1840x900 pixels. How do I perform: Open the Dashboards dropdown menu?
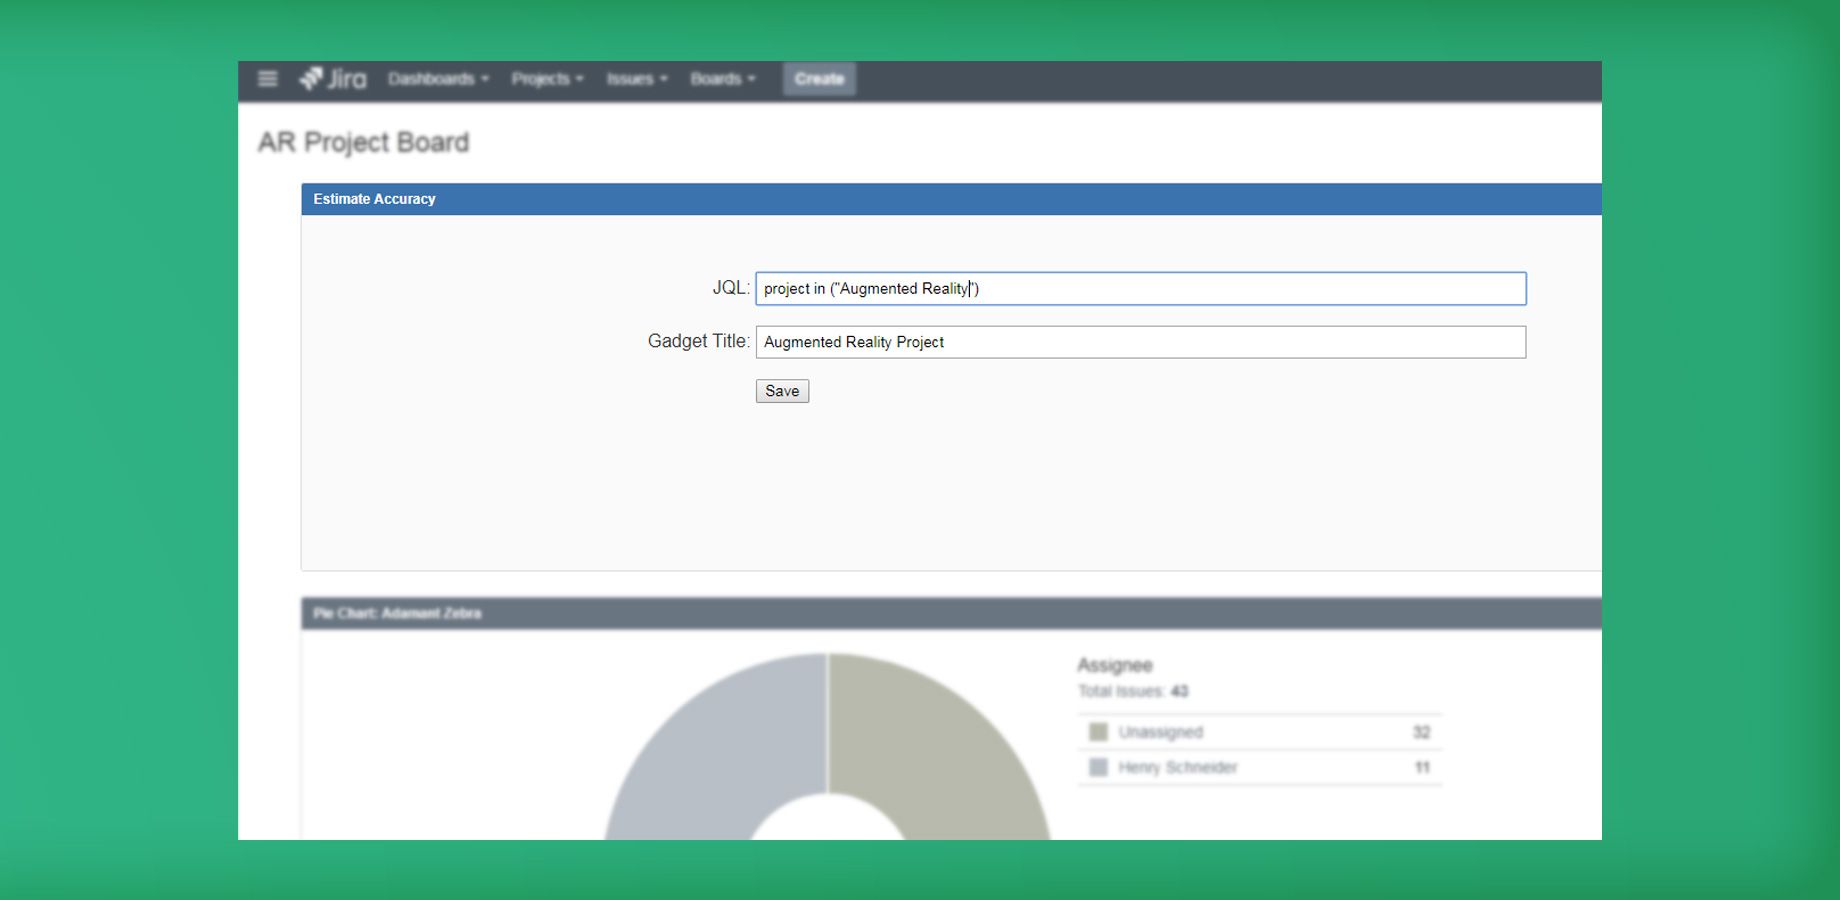pyautogui.click(x=438, y=79)
